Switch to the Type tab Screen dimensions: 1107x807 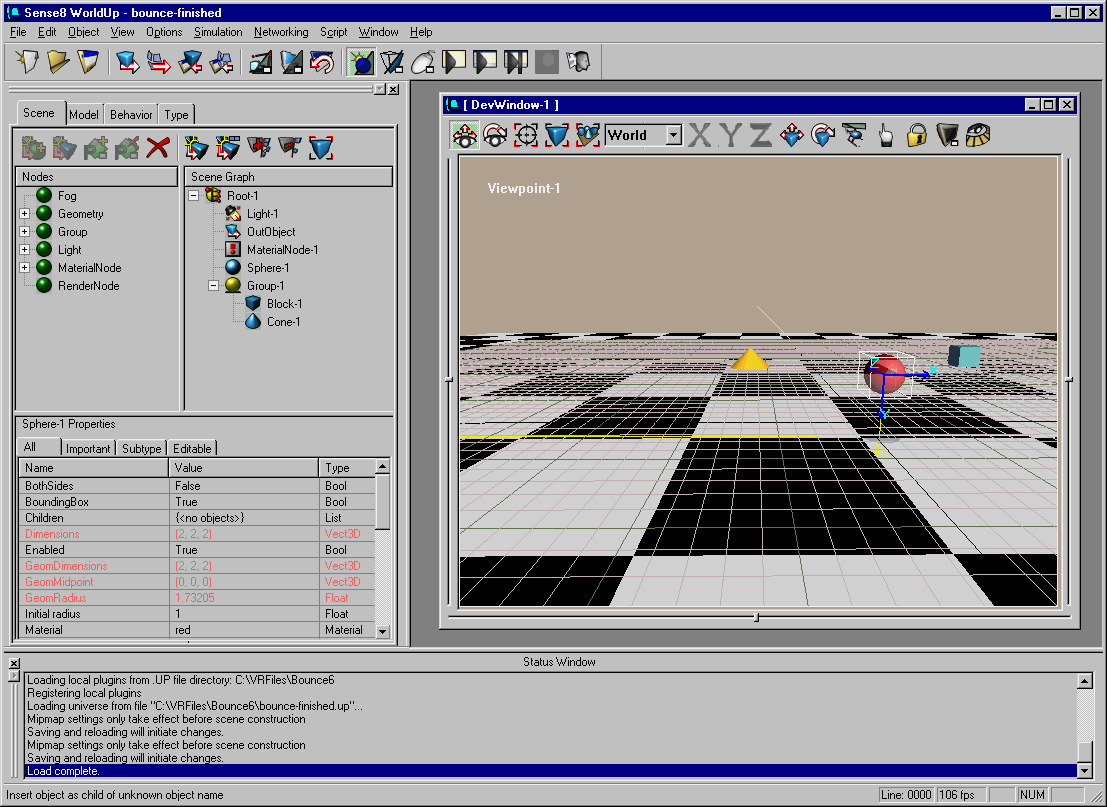[x=176, y=114]
